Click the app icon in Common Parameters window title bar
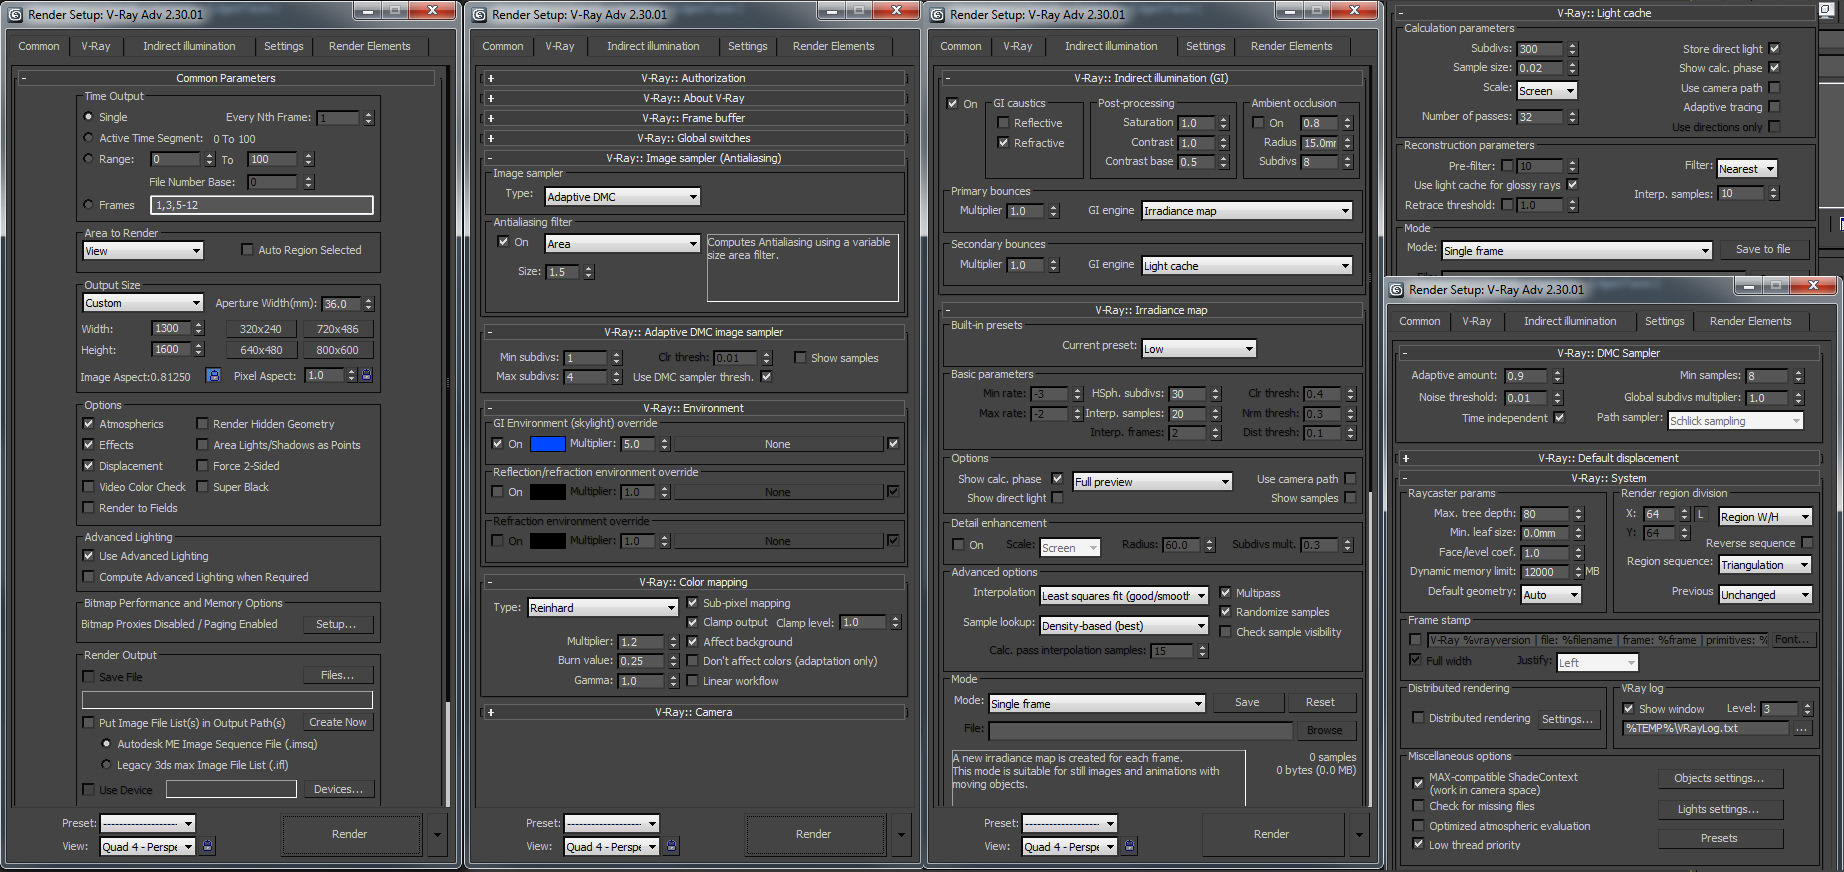Screen dimensions: 1844x872 [15, 15]
